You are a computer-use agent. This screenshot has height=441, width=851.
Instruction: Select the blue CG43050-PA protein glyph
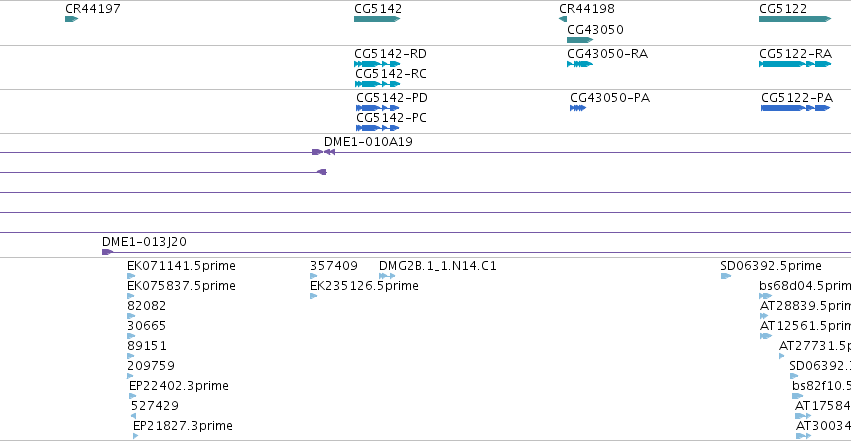[578, 108]
